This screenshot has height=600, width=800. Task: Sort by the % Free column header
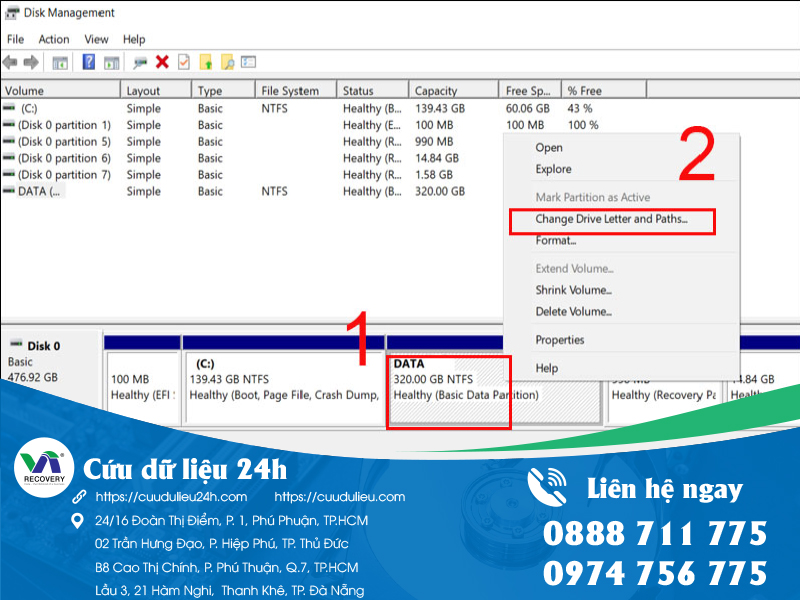604,90
